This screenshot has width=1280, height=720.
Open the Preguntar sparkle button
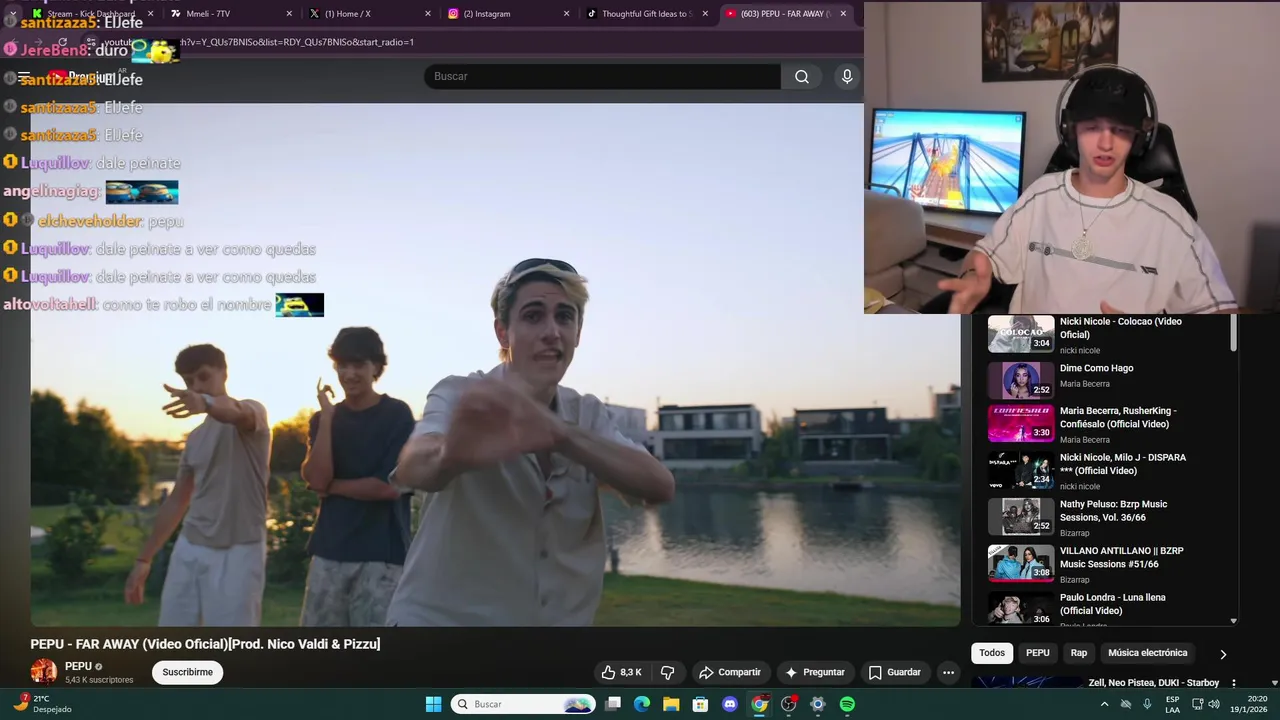pyautogui.click(x=815, y=672)
